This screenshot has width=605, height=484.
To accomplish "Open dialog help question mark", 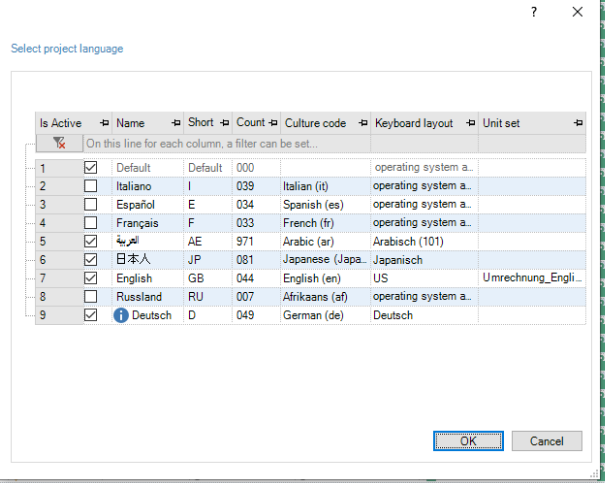I will point(534,12).
